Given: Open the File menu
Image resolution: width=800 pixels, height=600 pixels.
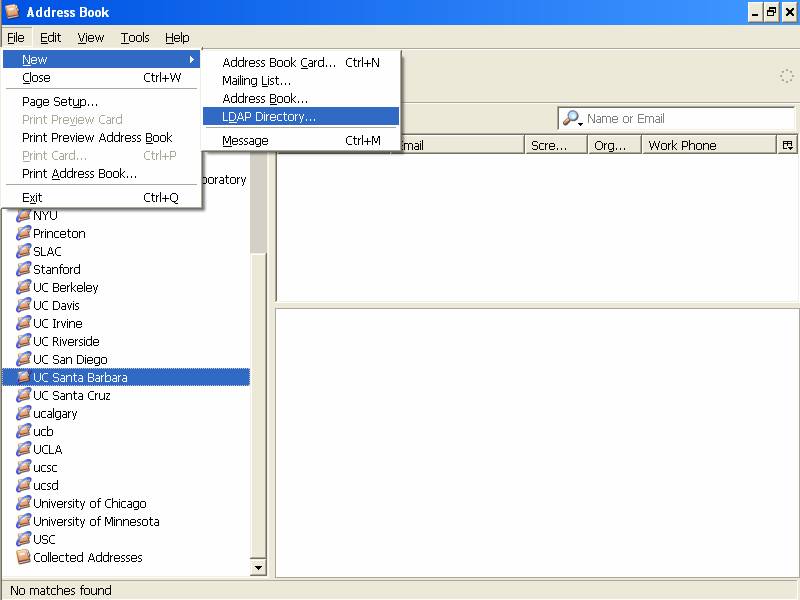Looking at the screenshot, I should (x=16, y=38).
